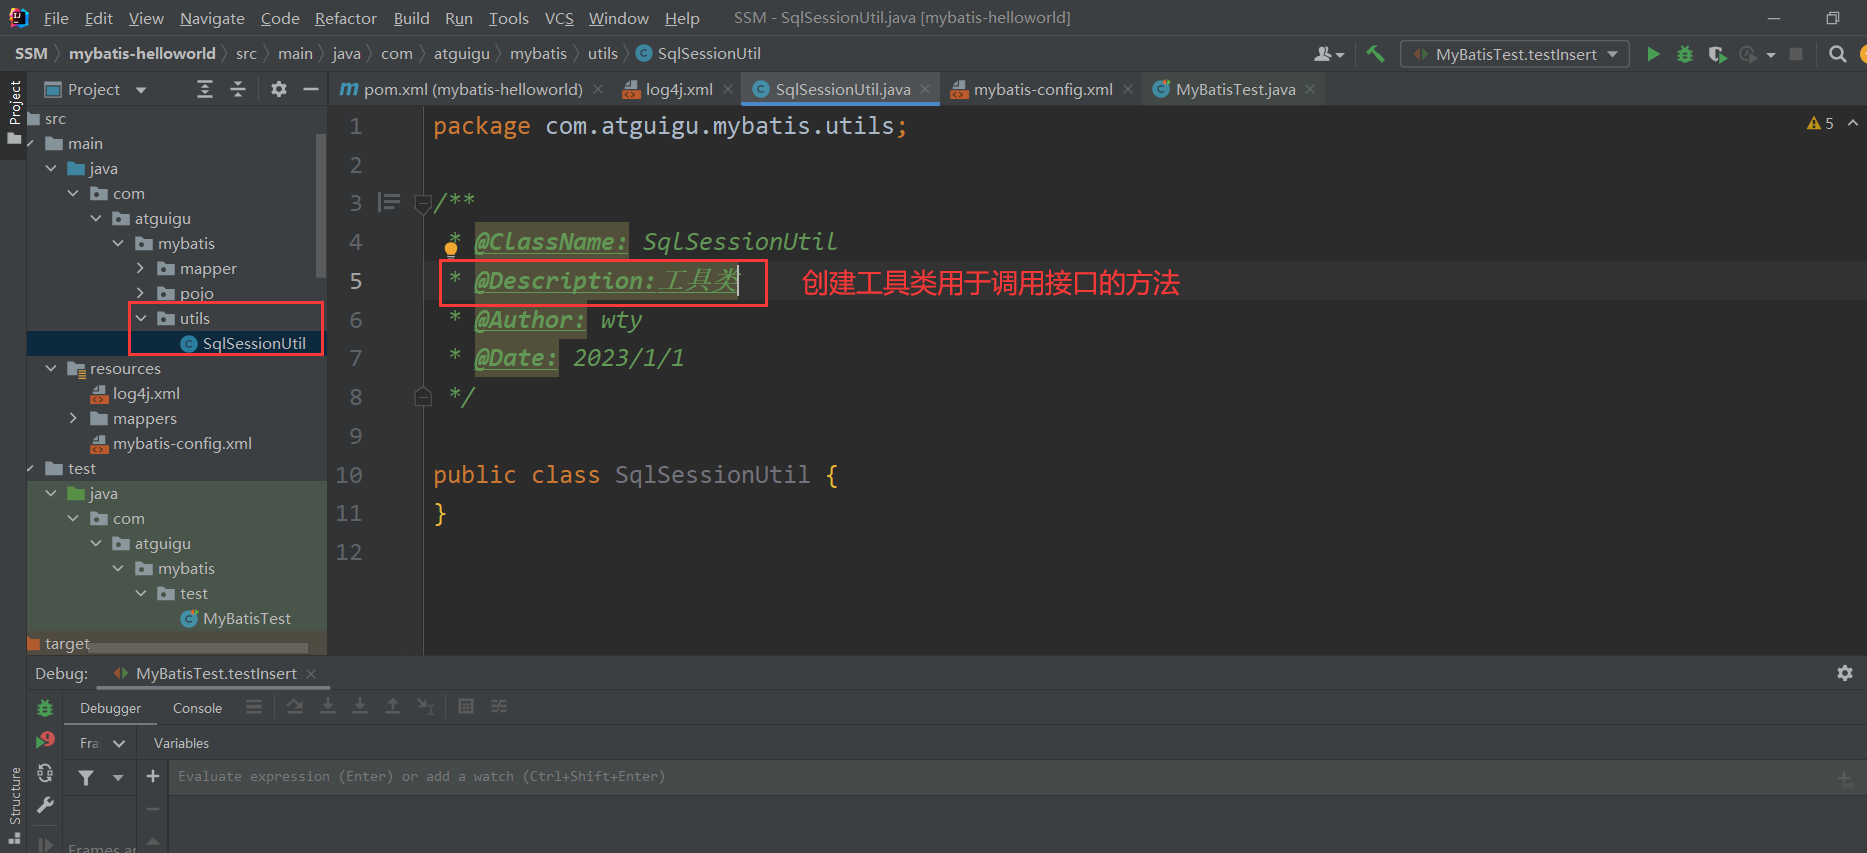
Task: Click Show Execution Point icon
Action: [x=254, y=707]
